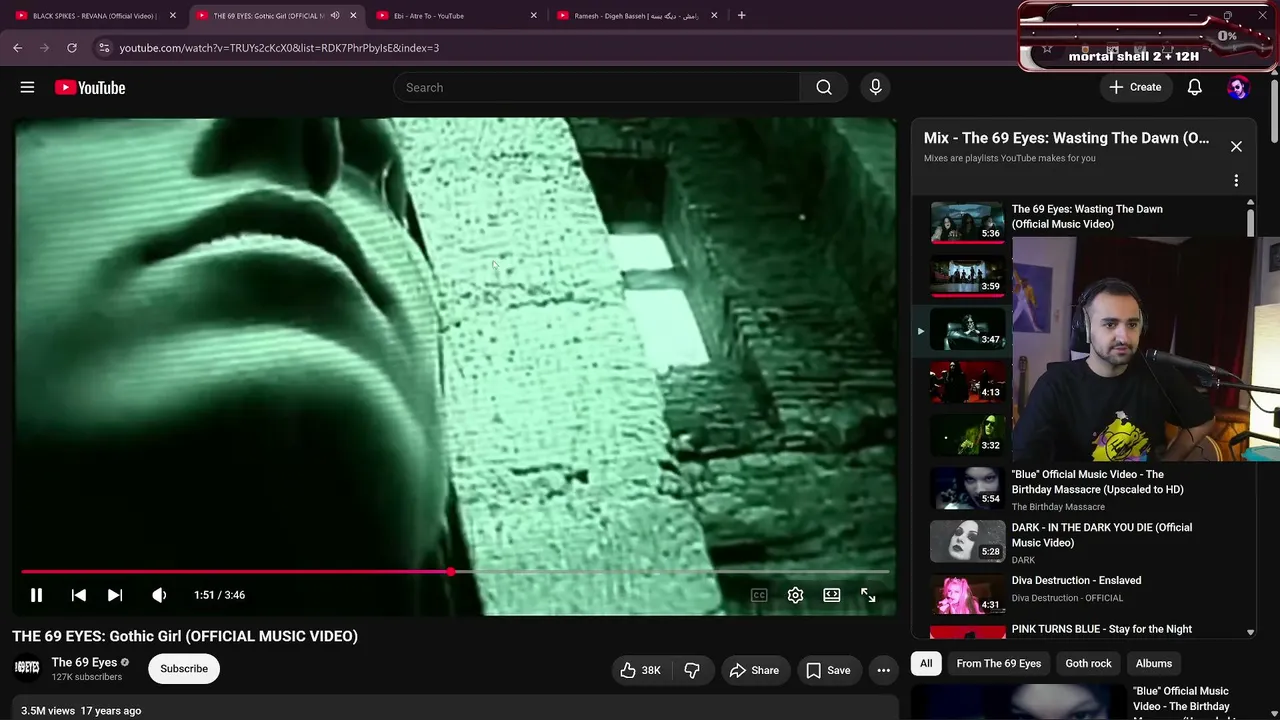Play the Wasting The Dawn 5:36 thumbnail
Viewport: 1280px width, 720px height.
coord(968,223)
